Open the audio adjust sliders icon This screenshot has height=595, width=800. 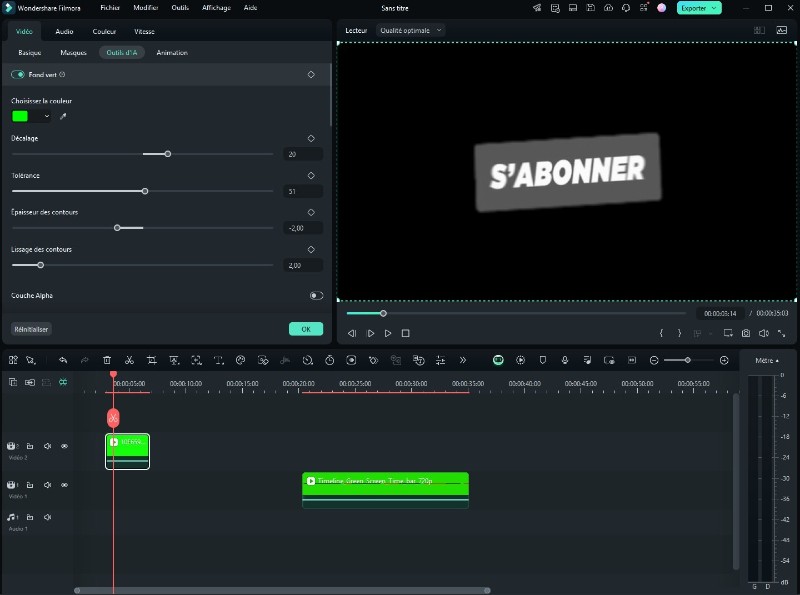pyautogui.click(x=441, y=360)
